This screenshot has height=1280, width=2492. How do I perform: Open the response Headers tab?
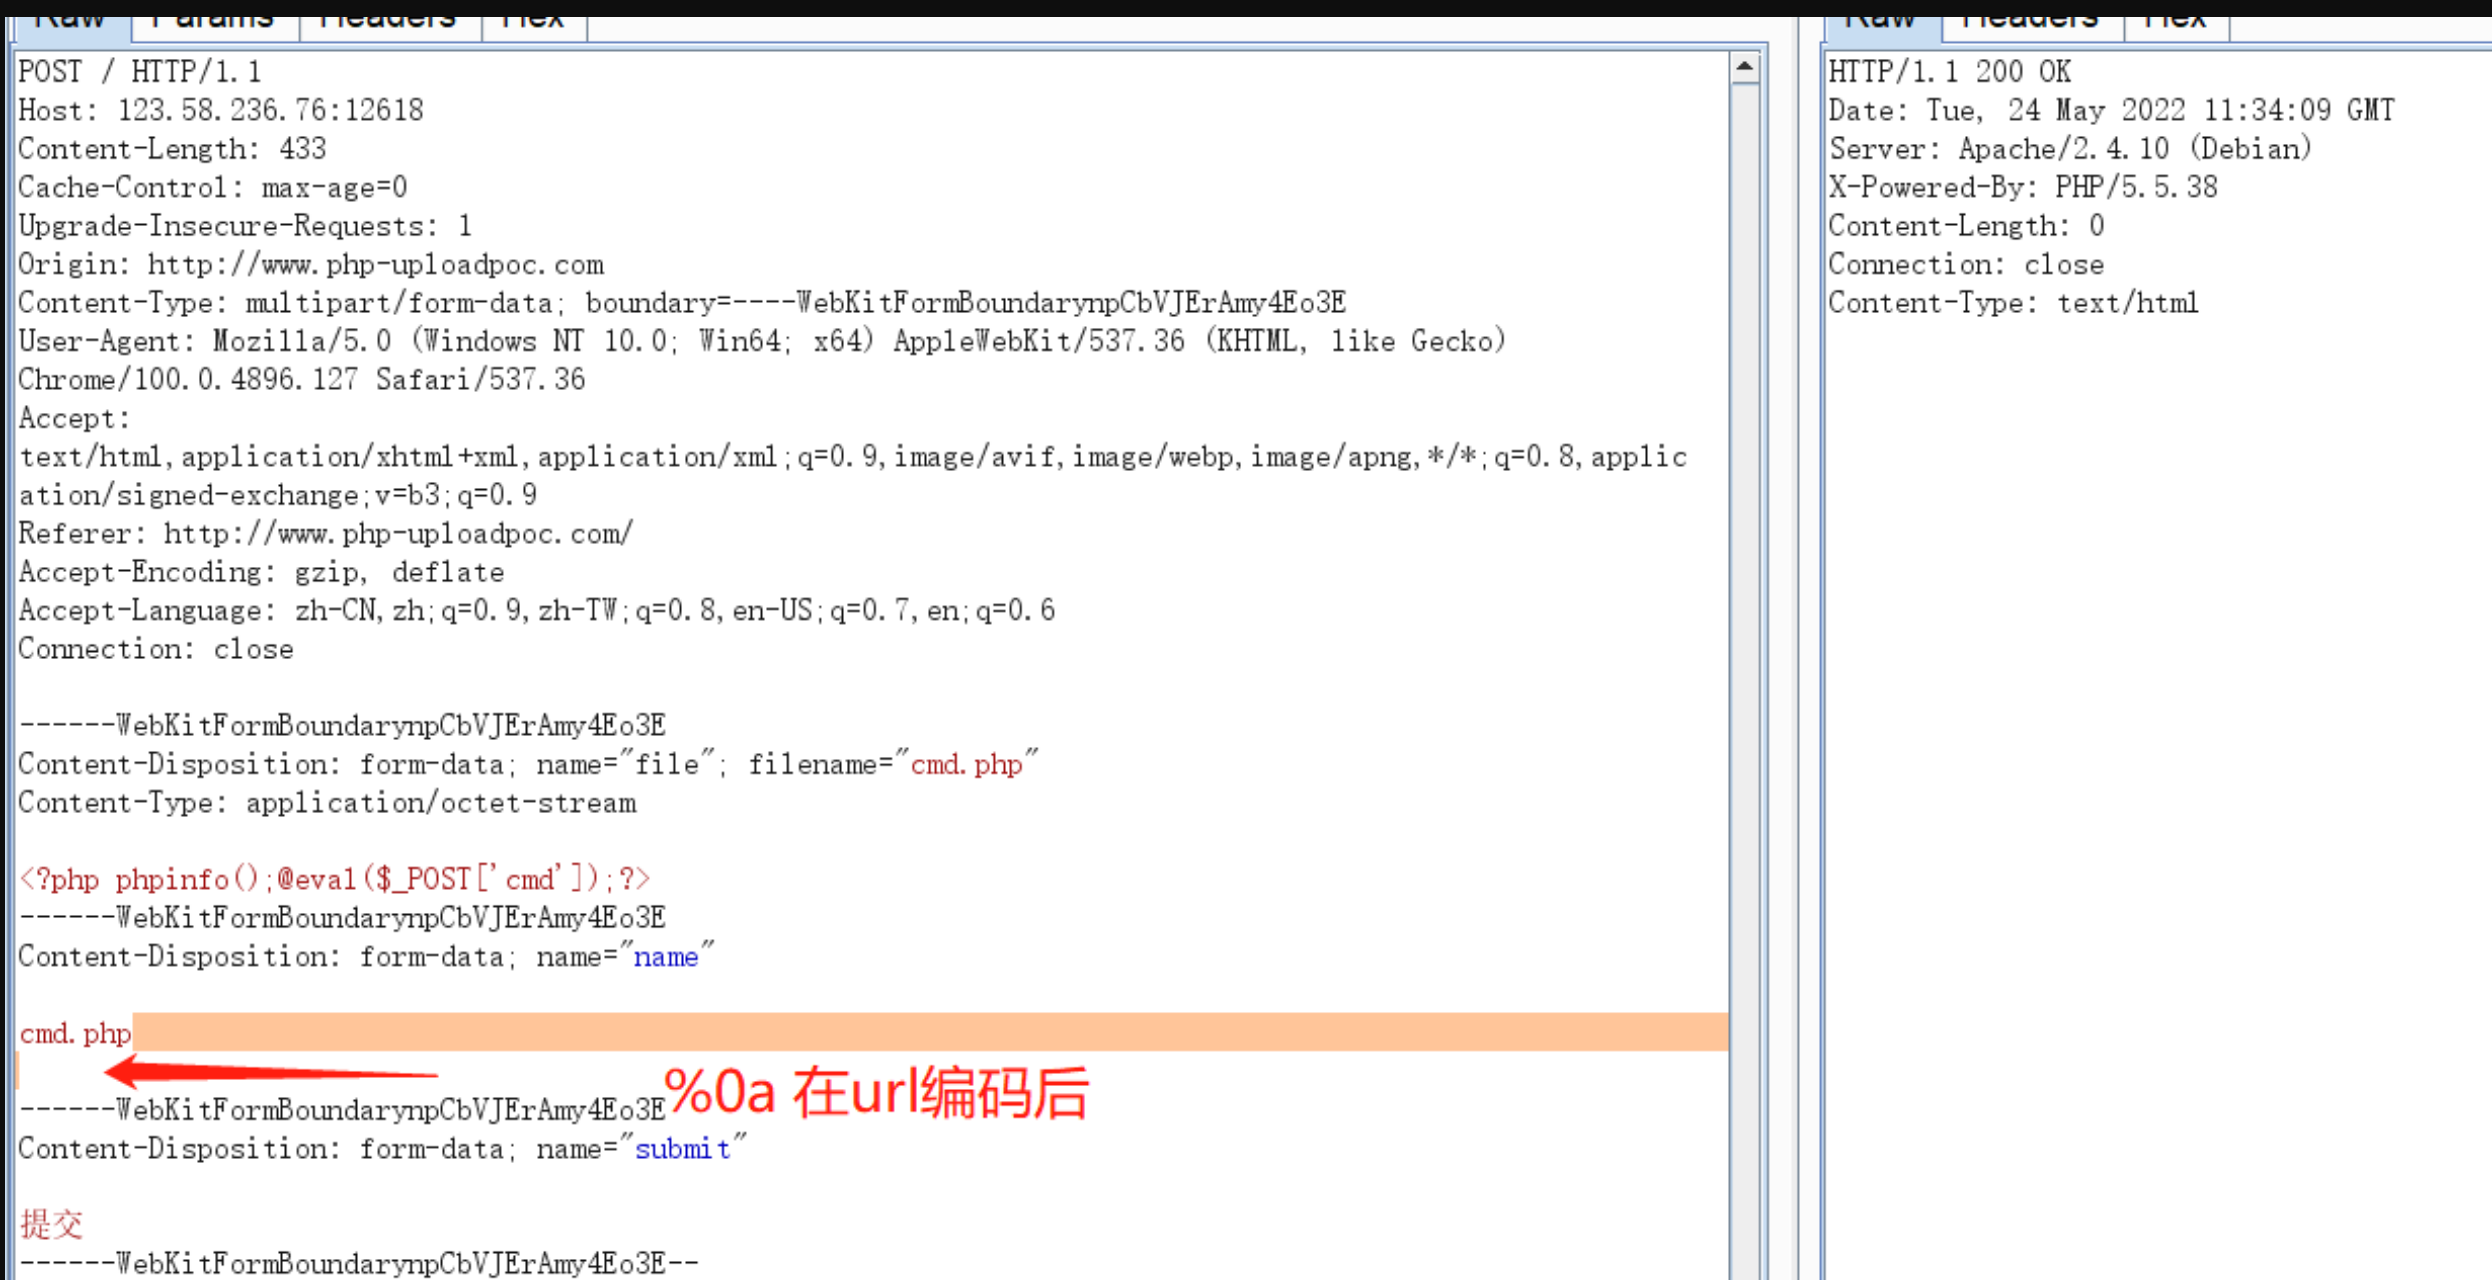coord(2032,27)
